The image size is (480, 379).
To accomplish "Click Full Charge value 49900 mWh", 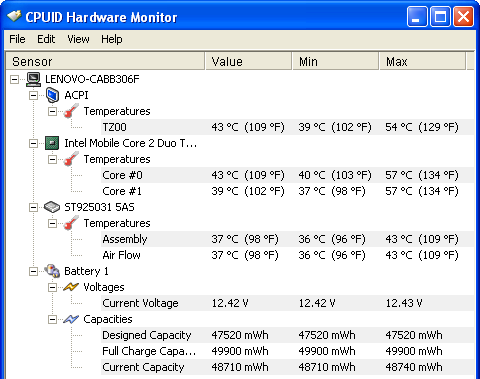I will click(x=240, y=351).
